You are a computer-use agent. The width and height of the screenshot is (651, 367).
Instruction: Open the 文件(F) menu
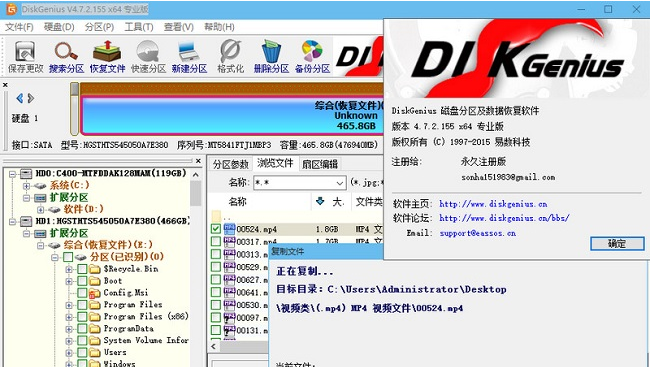[19, 27]
